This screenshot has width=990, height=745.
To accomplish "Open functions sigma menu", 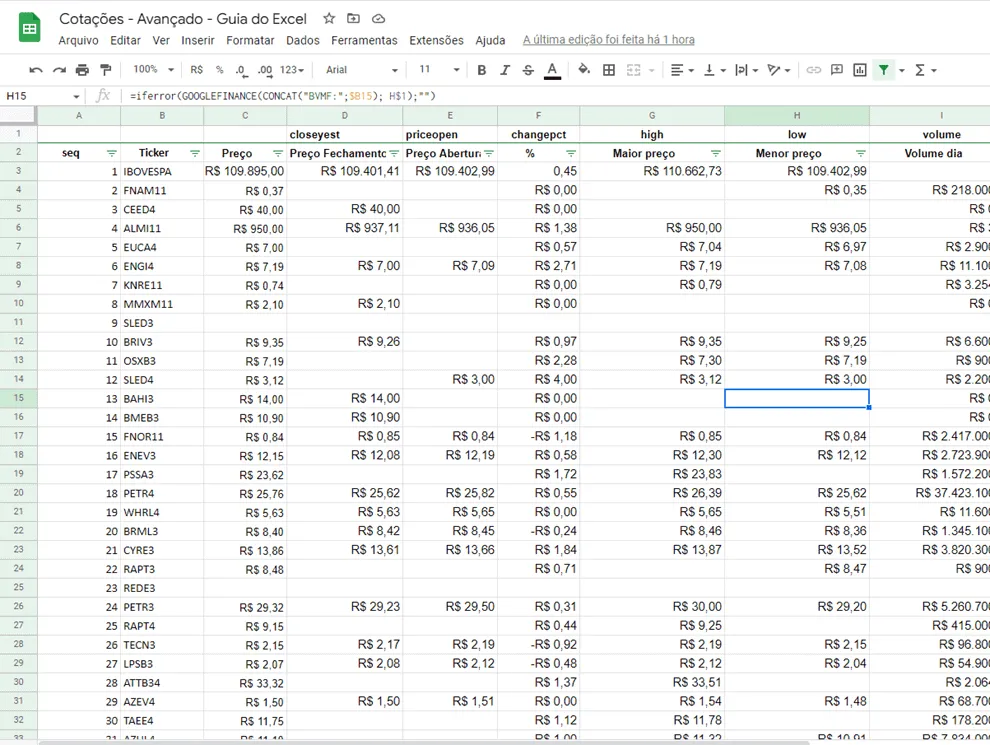I will tap(925, 70).
